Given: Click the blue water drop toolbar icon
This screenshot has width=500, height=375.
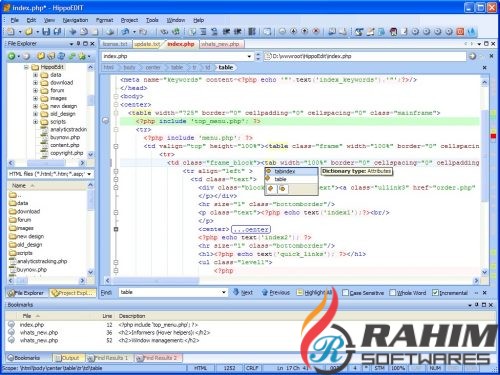Looking at the screenshot, I should [x=471, y=32].
